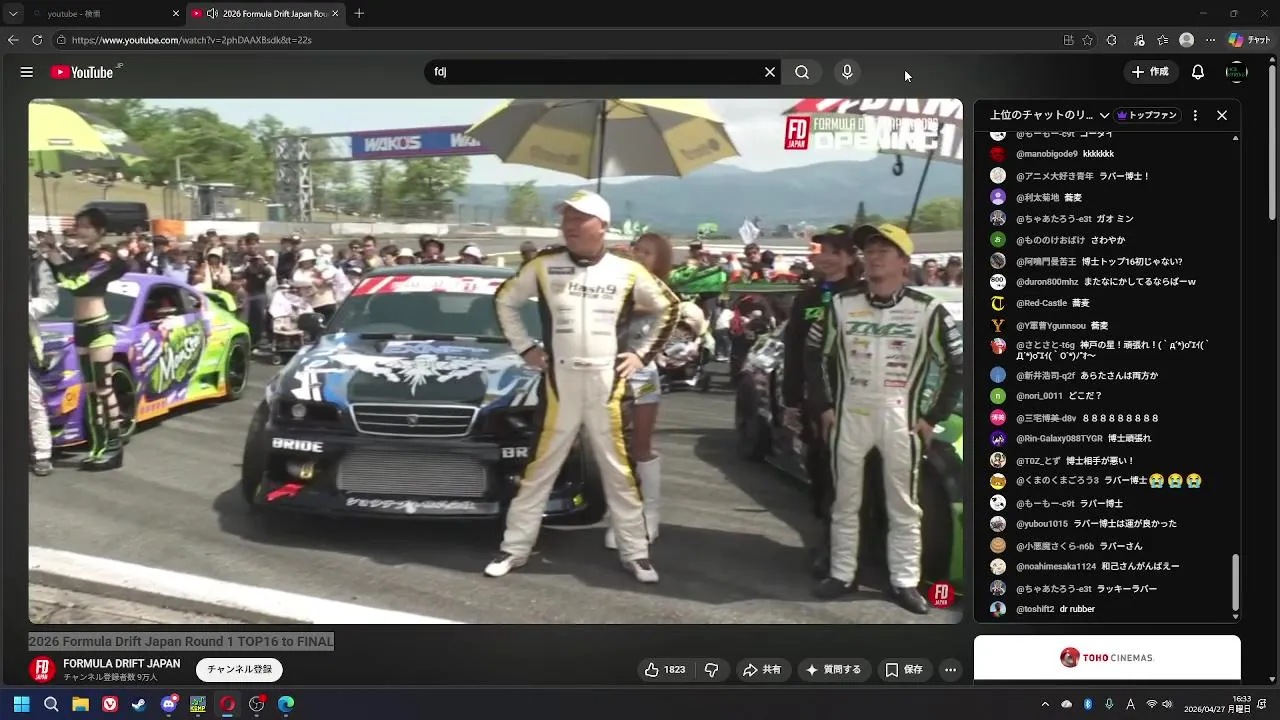Open the tab actions dropdown
Image resolution: width=1280 pixels, height=720 pixels.
[x=13, y=13]
